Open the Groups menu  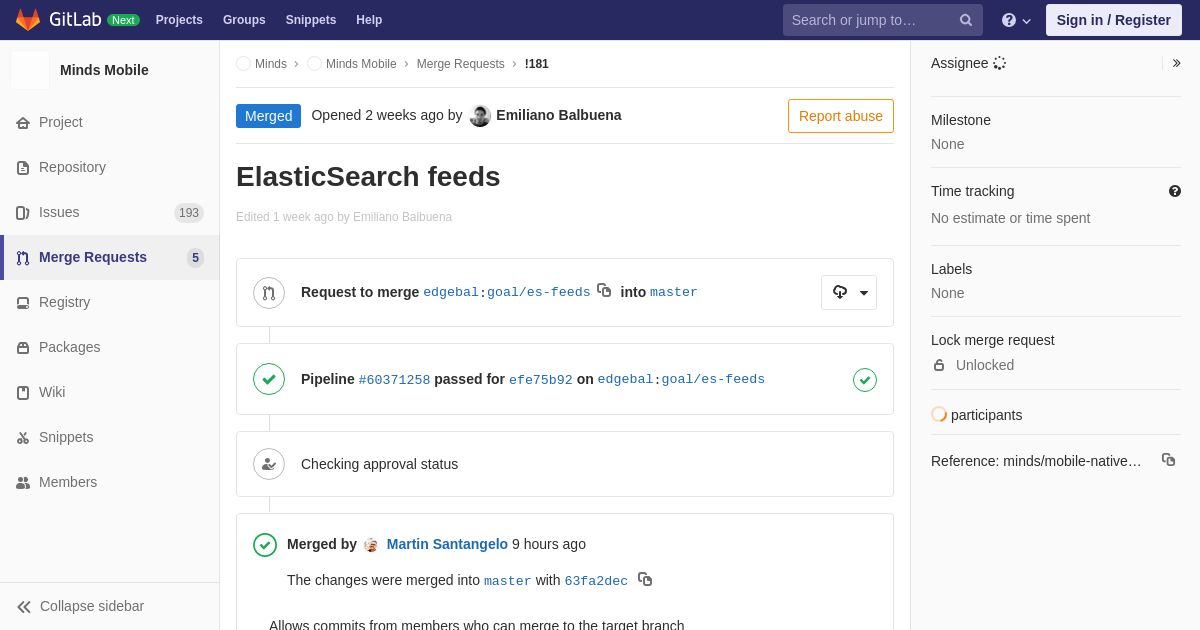(x=244, y=20)
